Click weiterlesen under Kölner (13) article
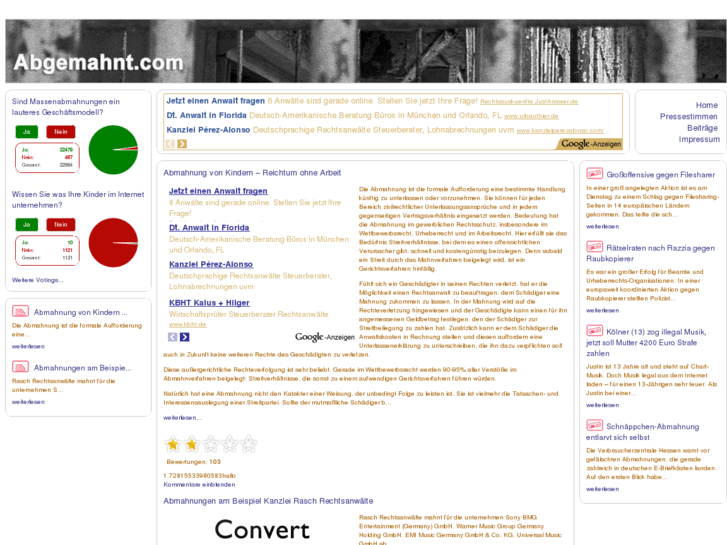Screen dimensions: 727x545 pos(602,405)
